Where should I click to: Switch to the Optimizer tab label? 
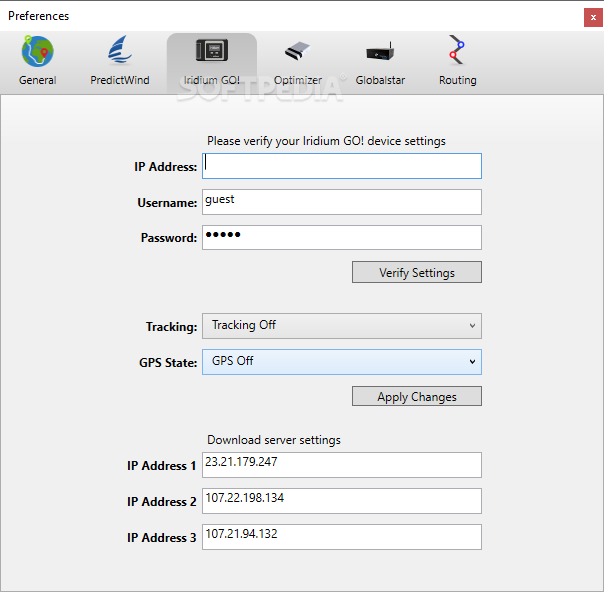click(x=298, y=80)
